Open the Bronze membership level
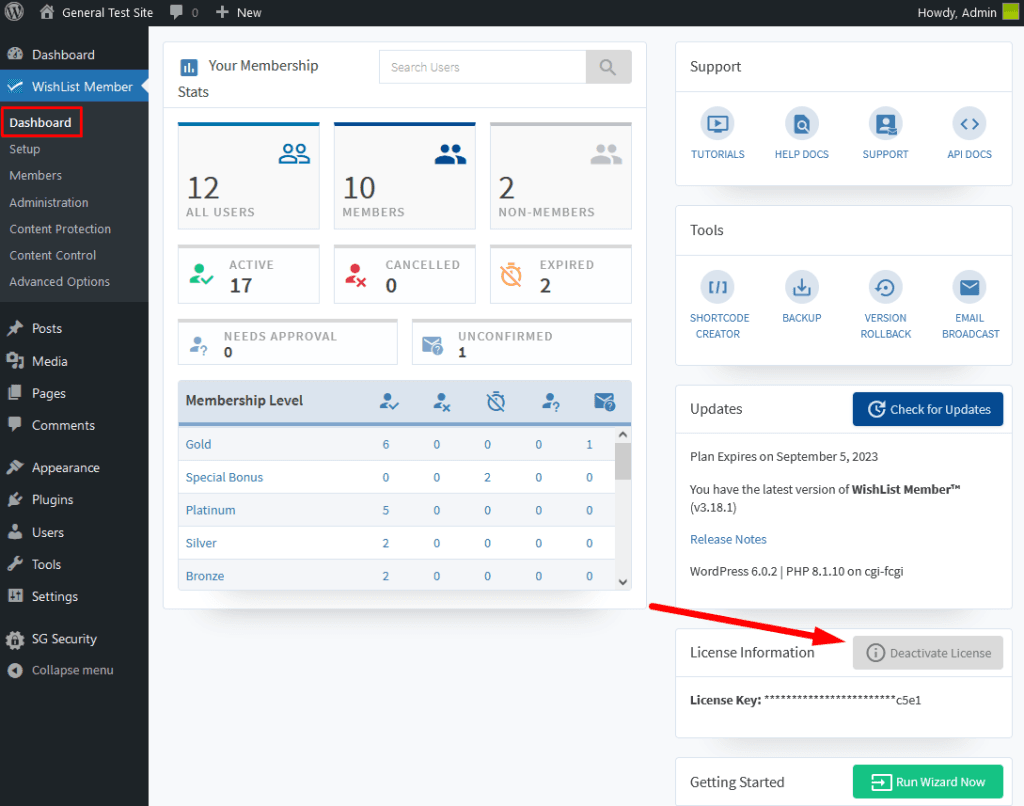The image size is (1024, 806). point(204,575)
